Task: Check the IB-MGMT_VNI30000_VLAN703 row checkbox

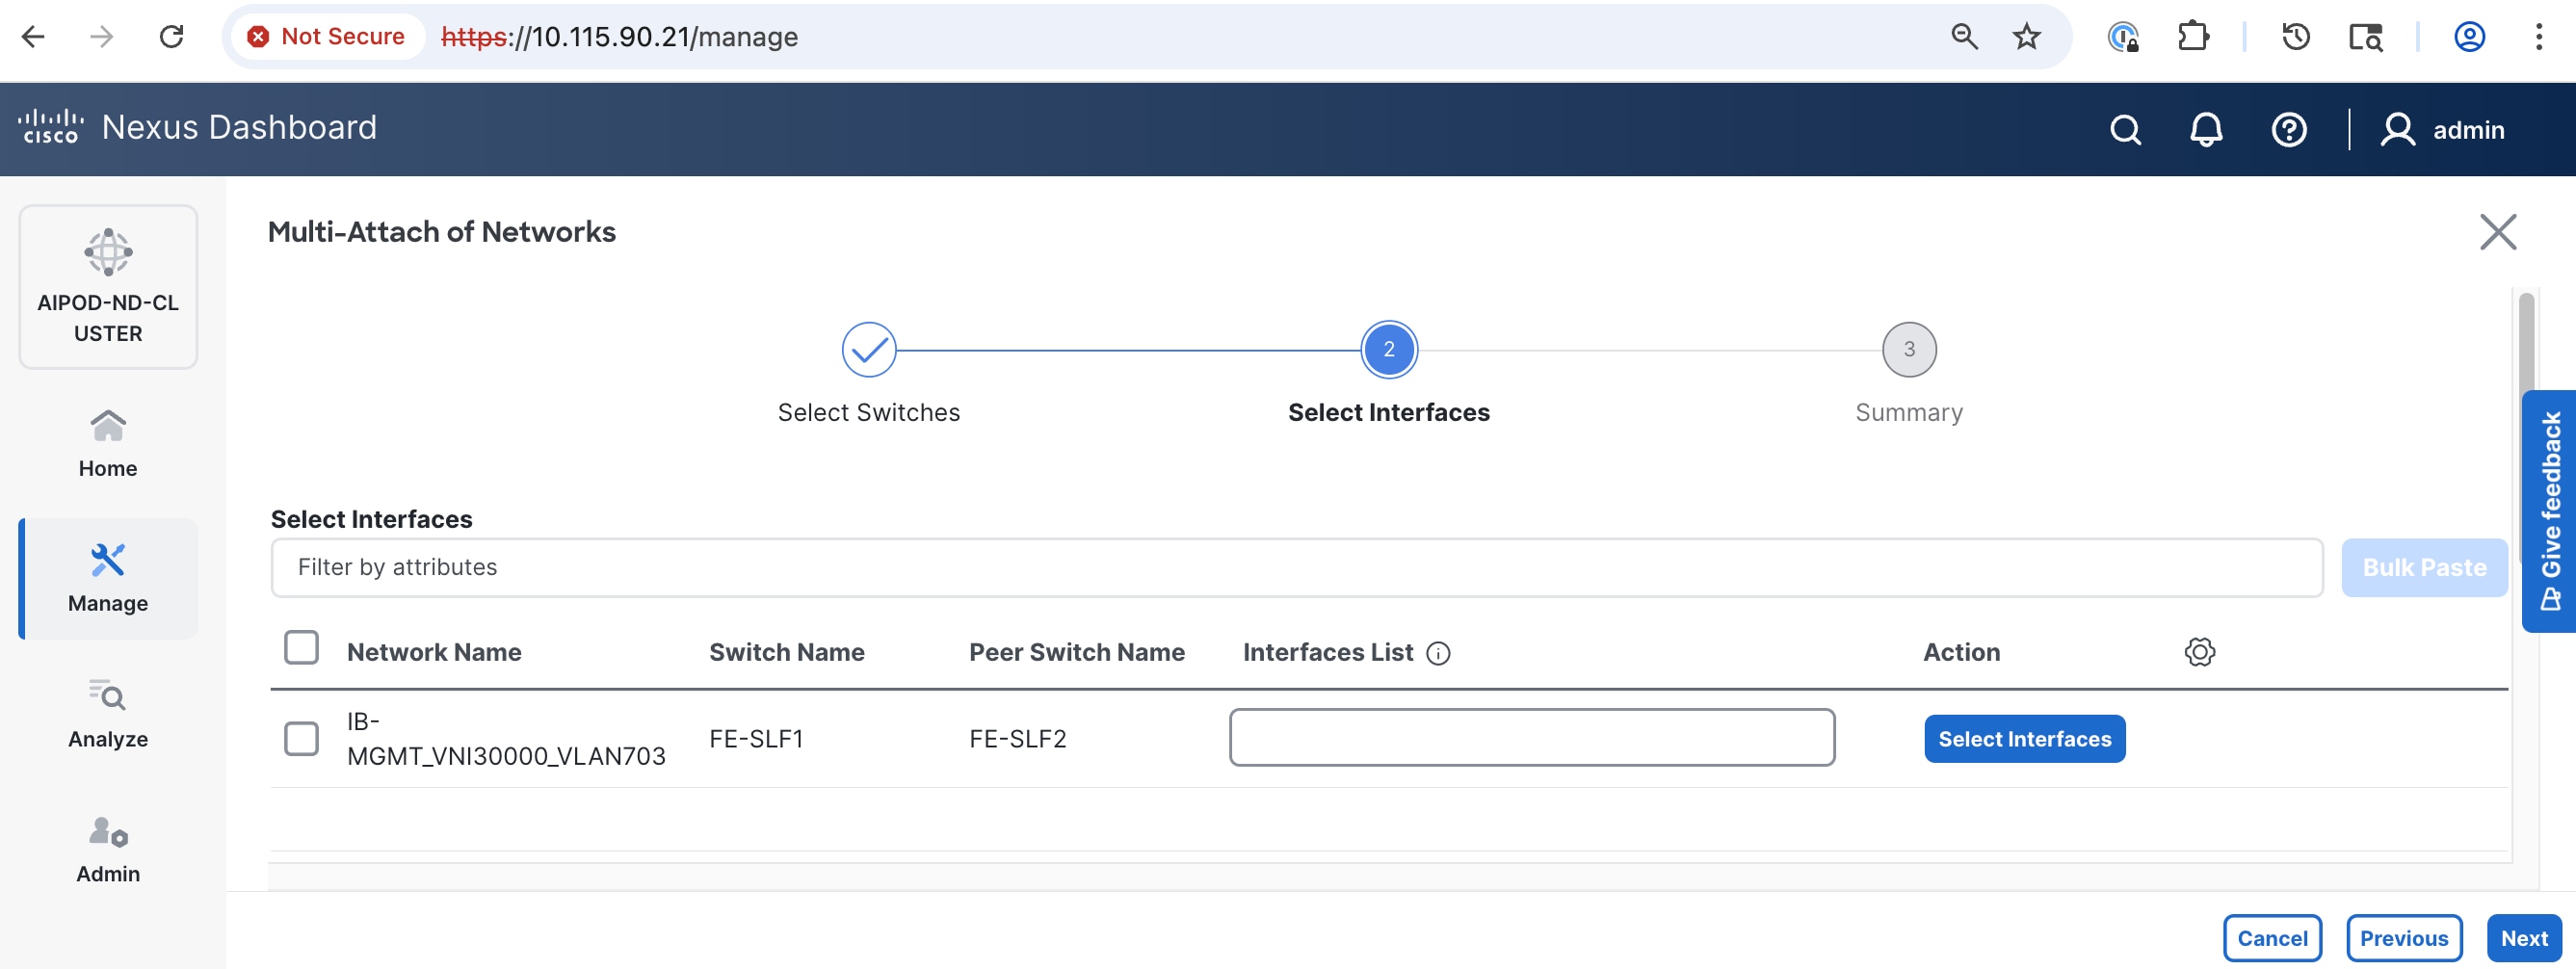Action: [x=301, y=738]
